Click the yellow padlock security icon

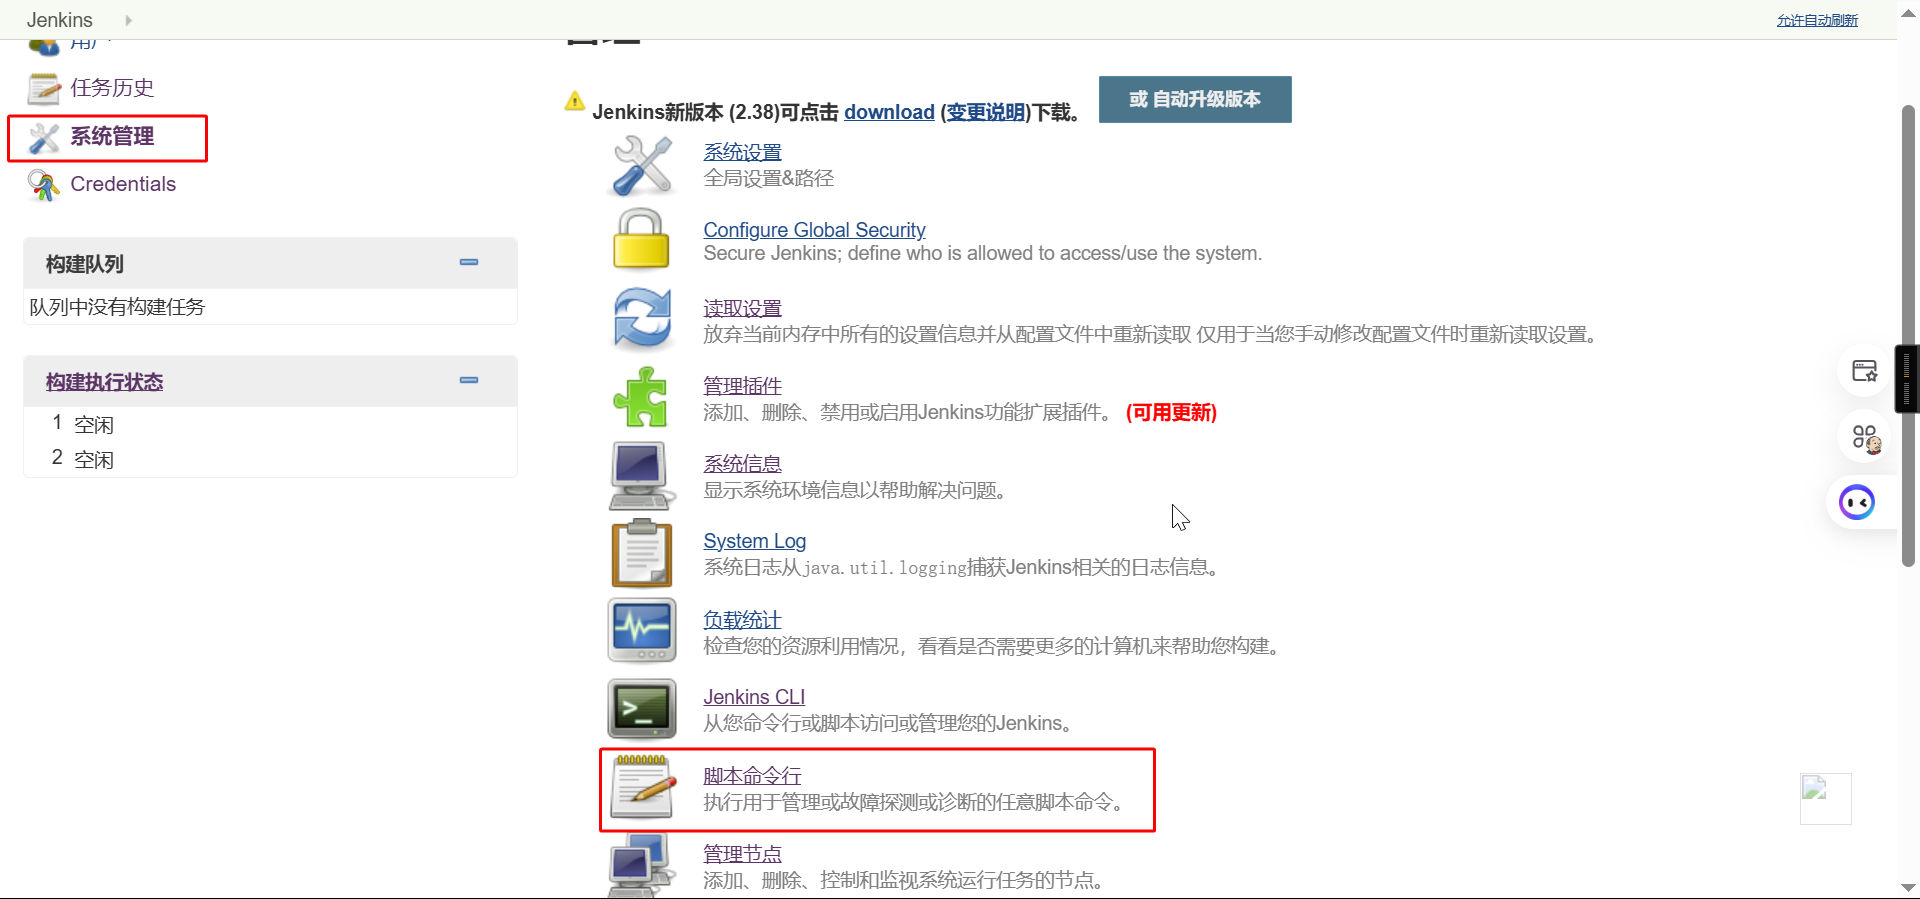click(x=641, y=240)
